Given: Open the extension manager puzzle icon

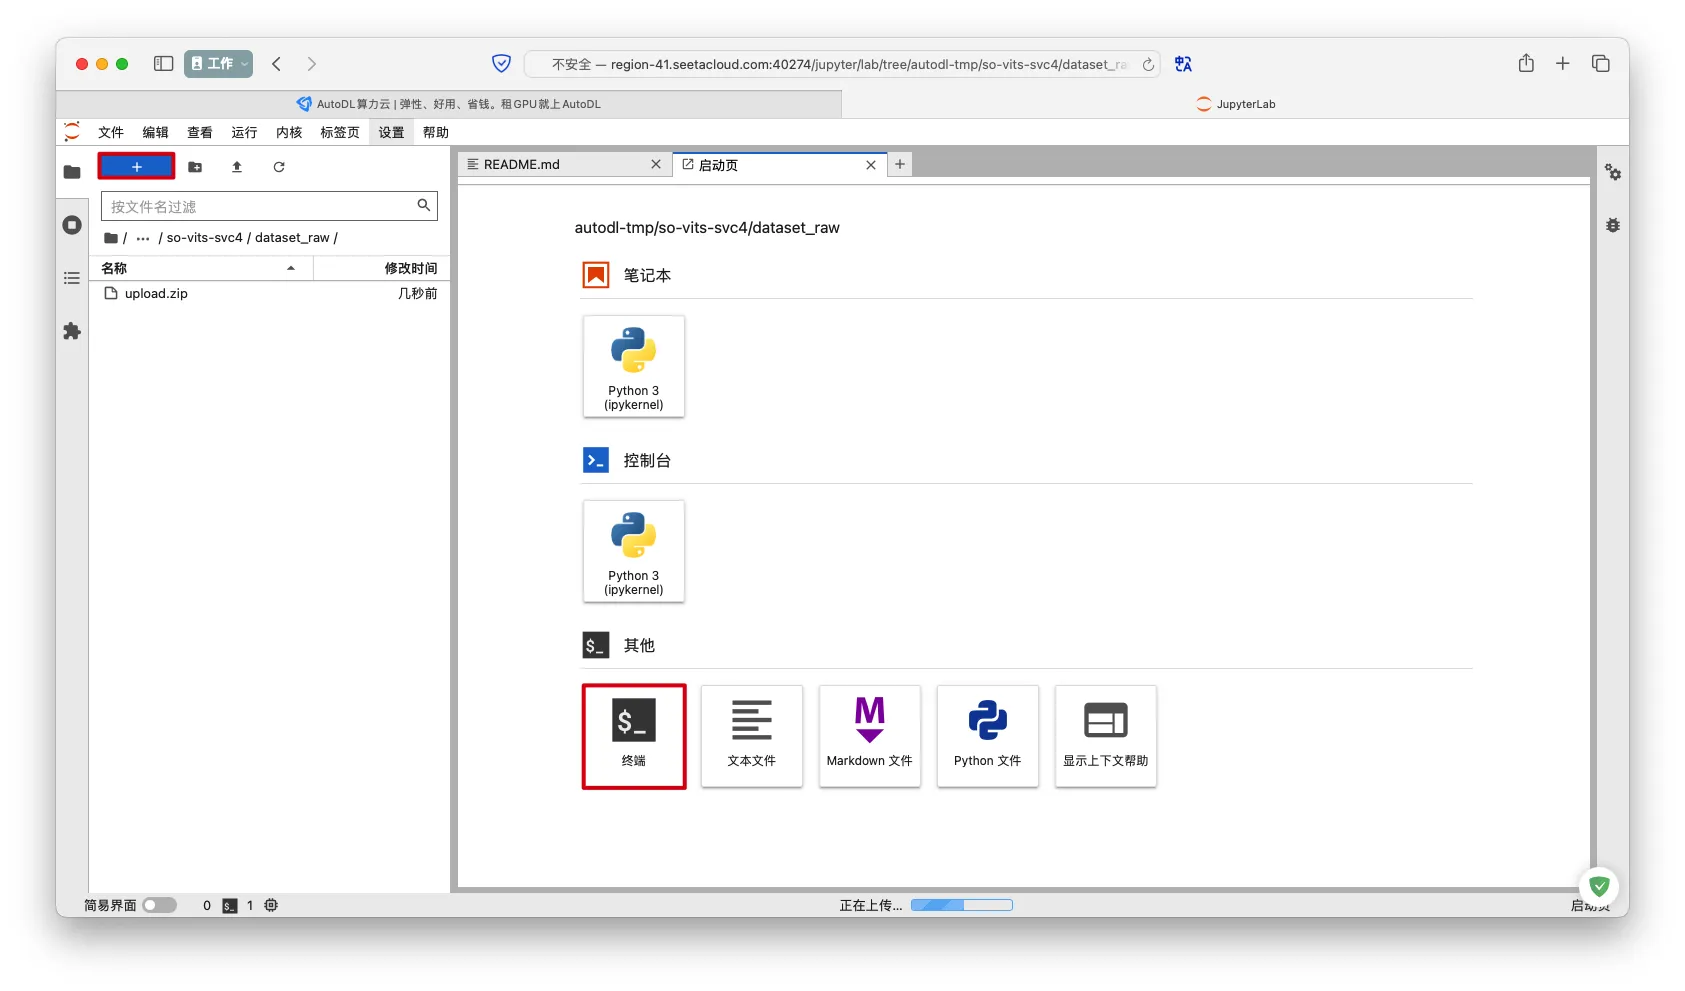Looking at the screenshot, I should pos(72,331).
